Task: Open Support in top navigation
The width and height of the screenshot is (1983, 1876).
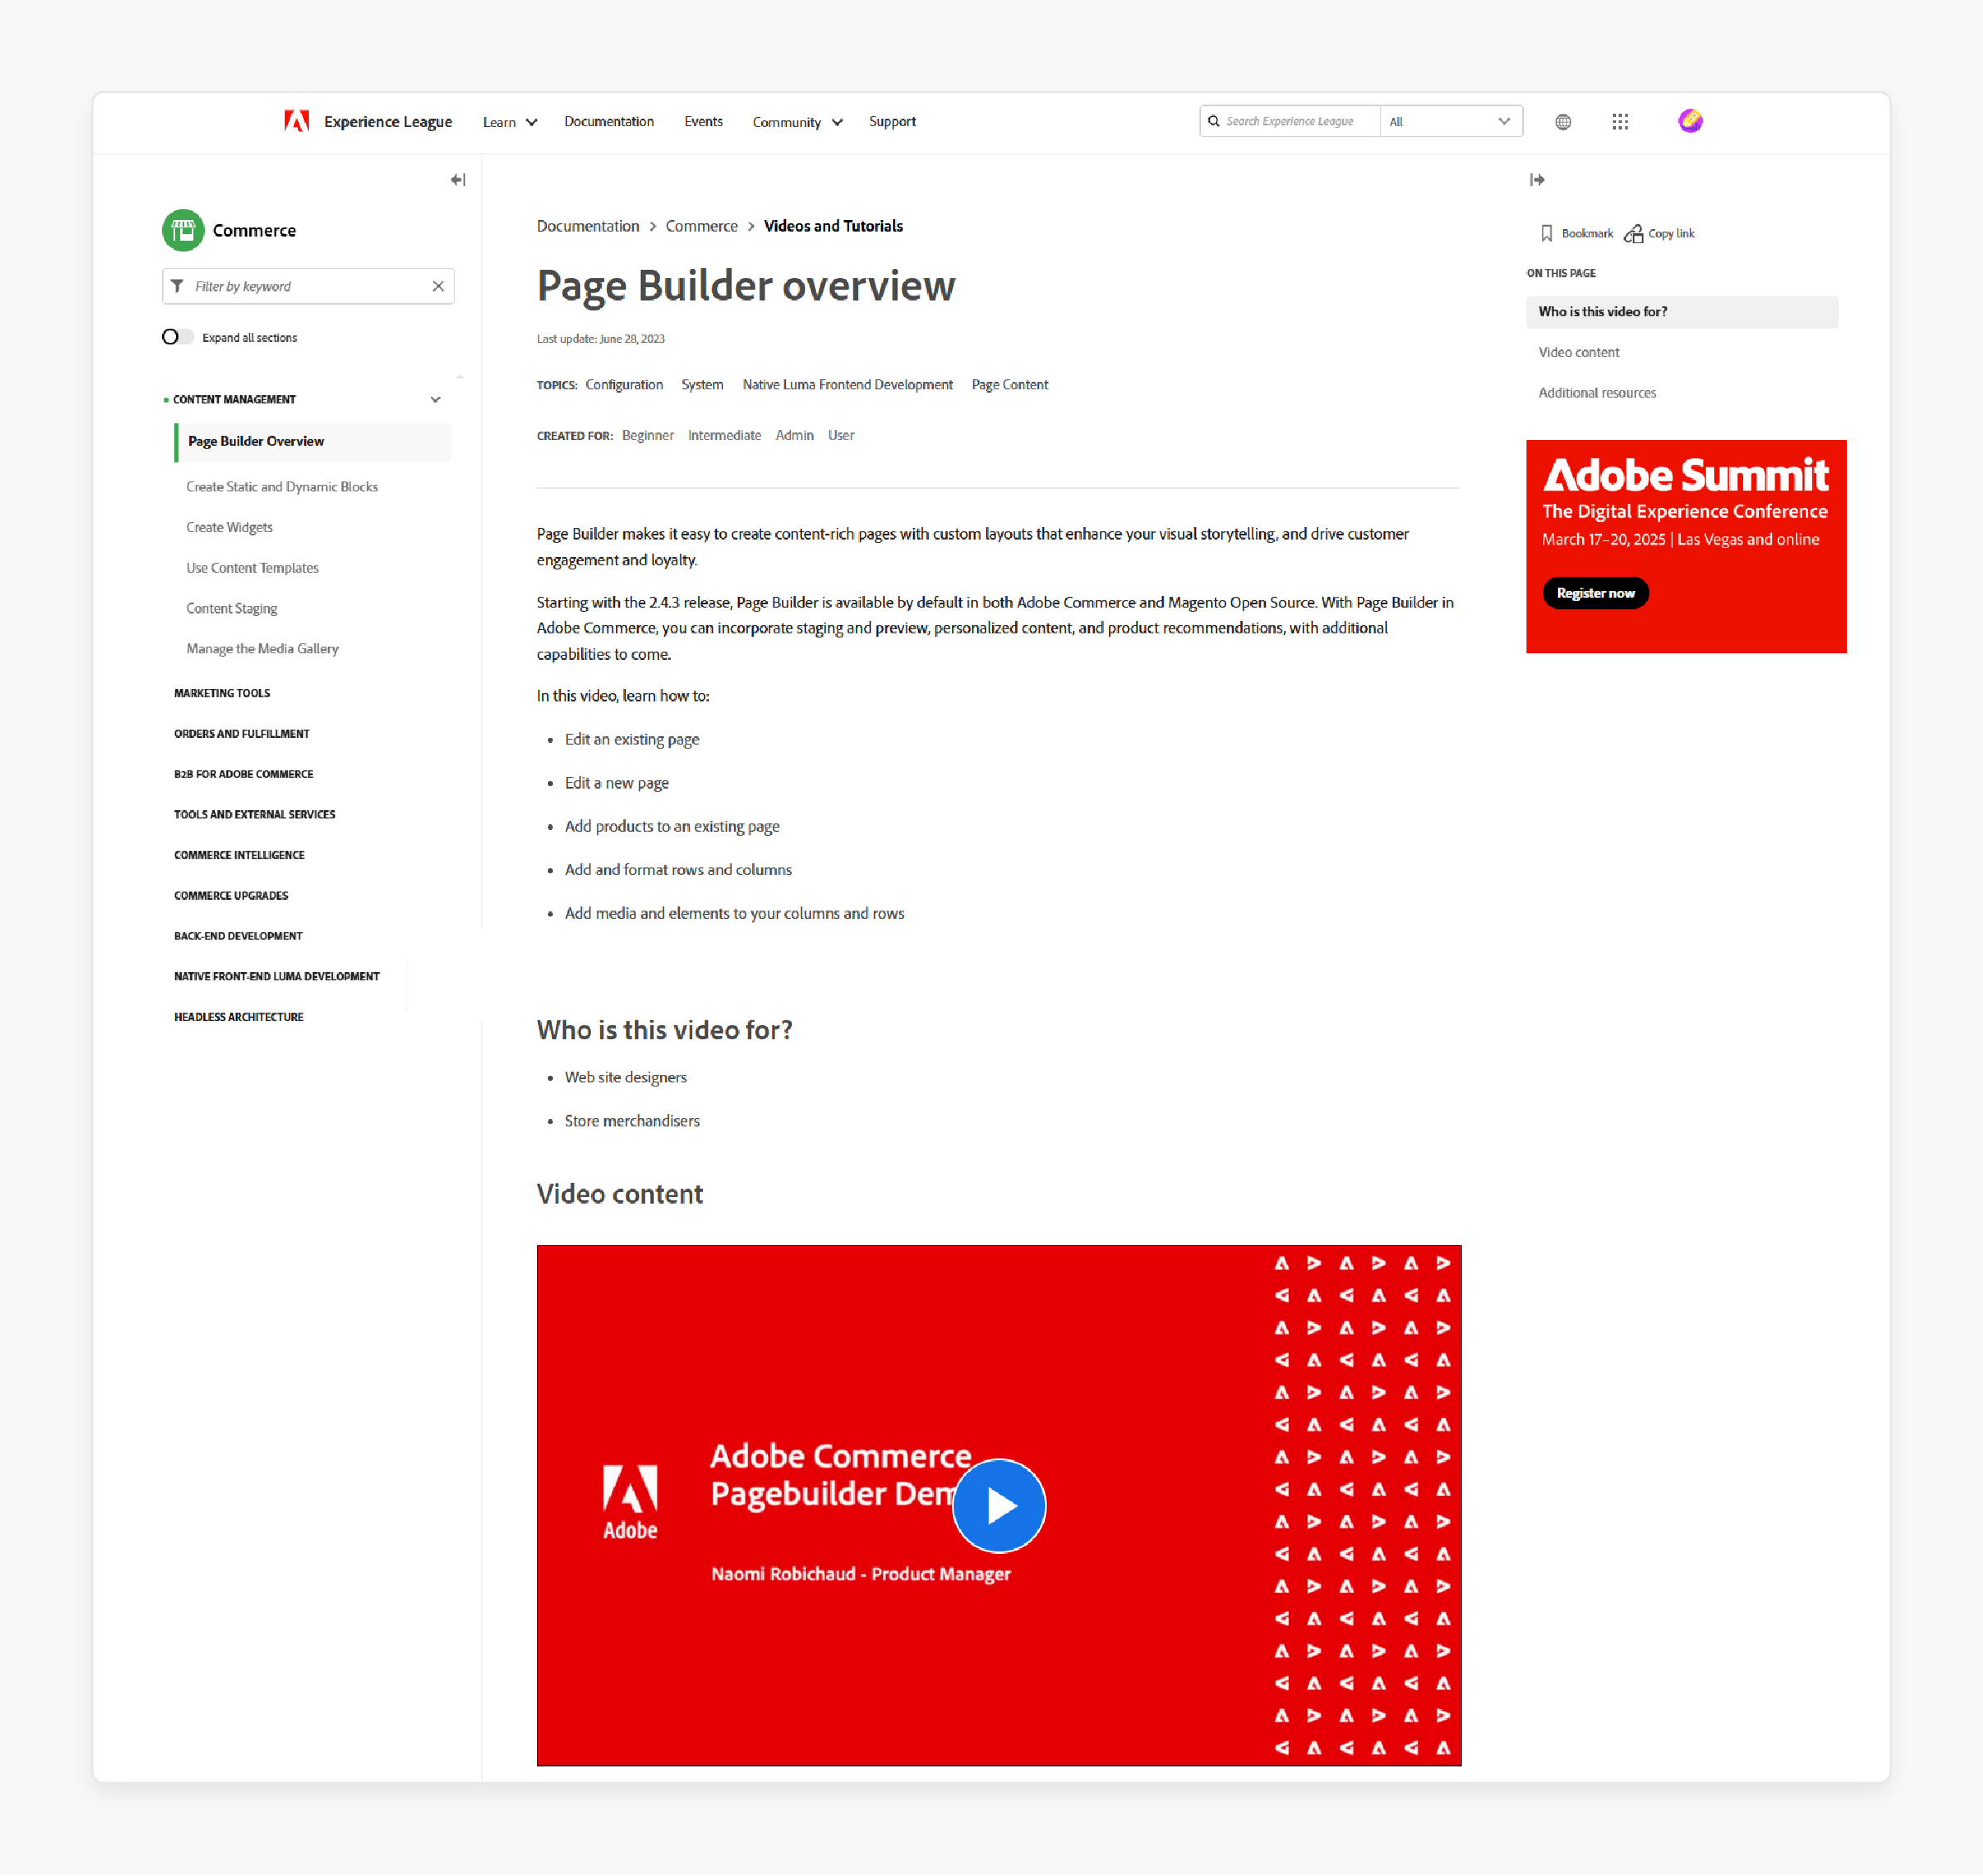Action: pos(892,121)
